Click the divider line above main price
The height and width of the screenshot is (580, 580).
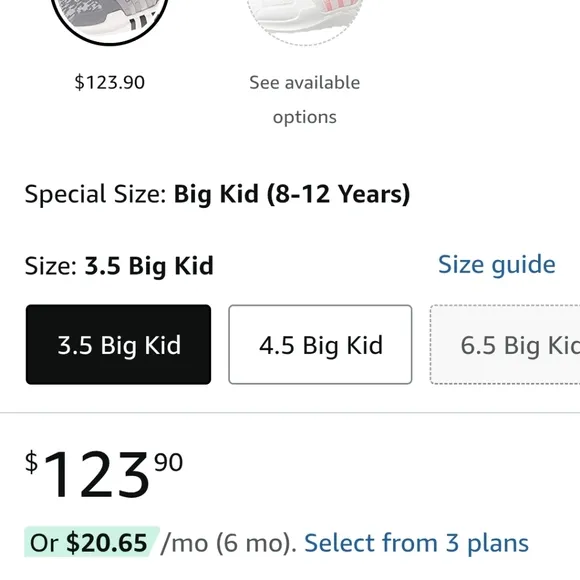click(290, 412)
